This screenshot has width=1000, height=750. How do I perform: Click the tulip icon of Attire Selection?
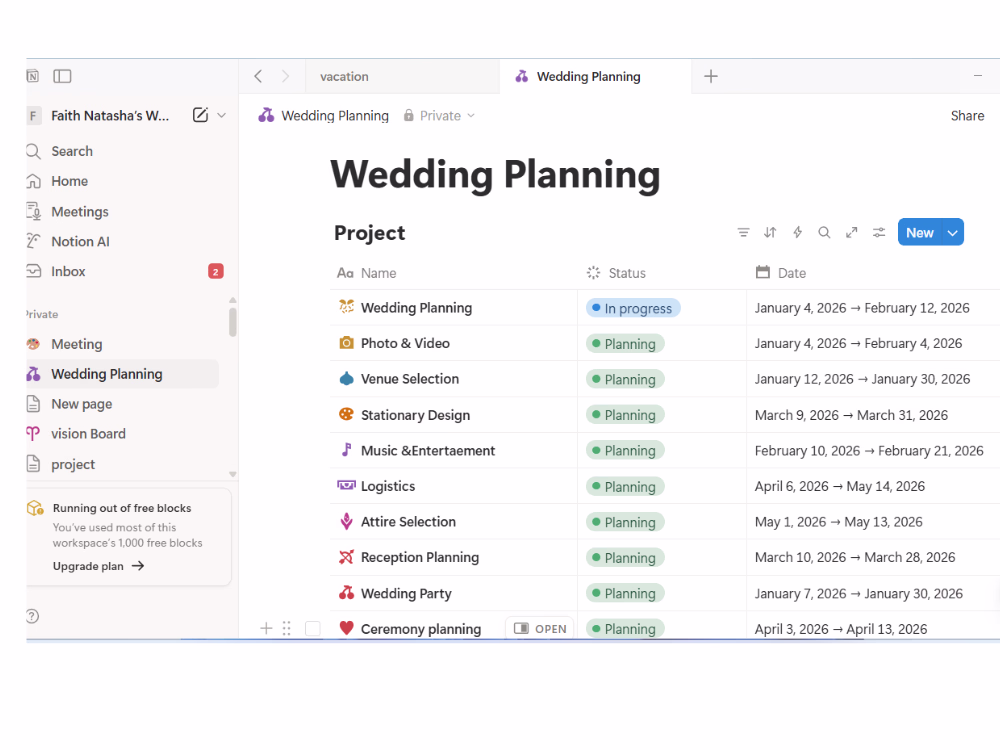coord(346,522)
